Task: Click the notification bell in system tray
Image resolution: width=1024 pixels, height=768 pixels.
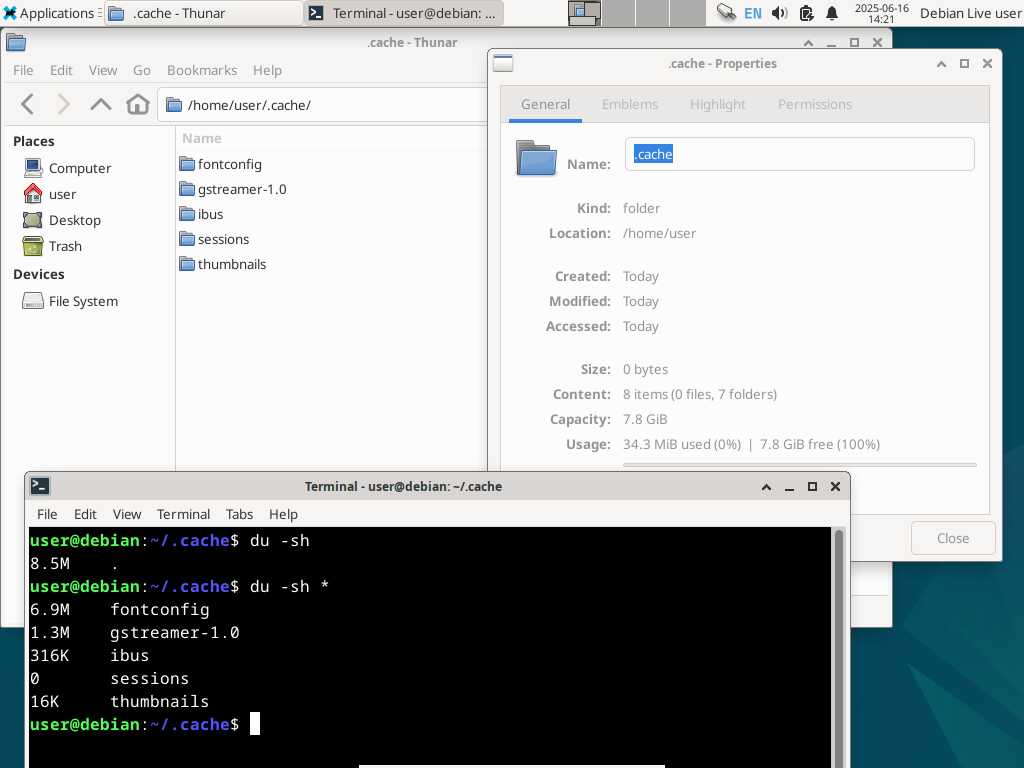Action: click(832, 13)
